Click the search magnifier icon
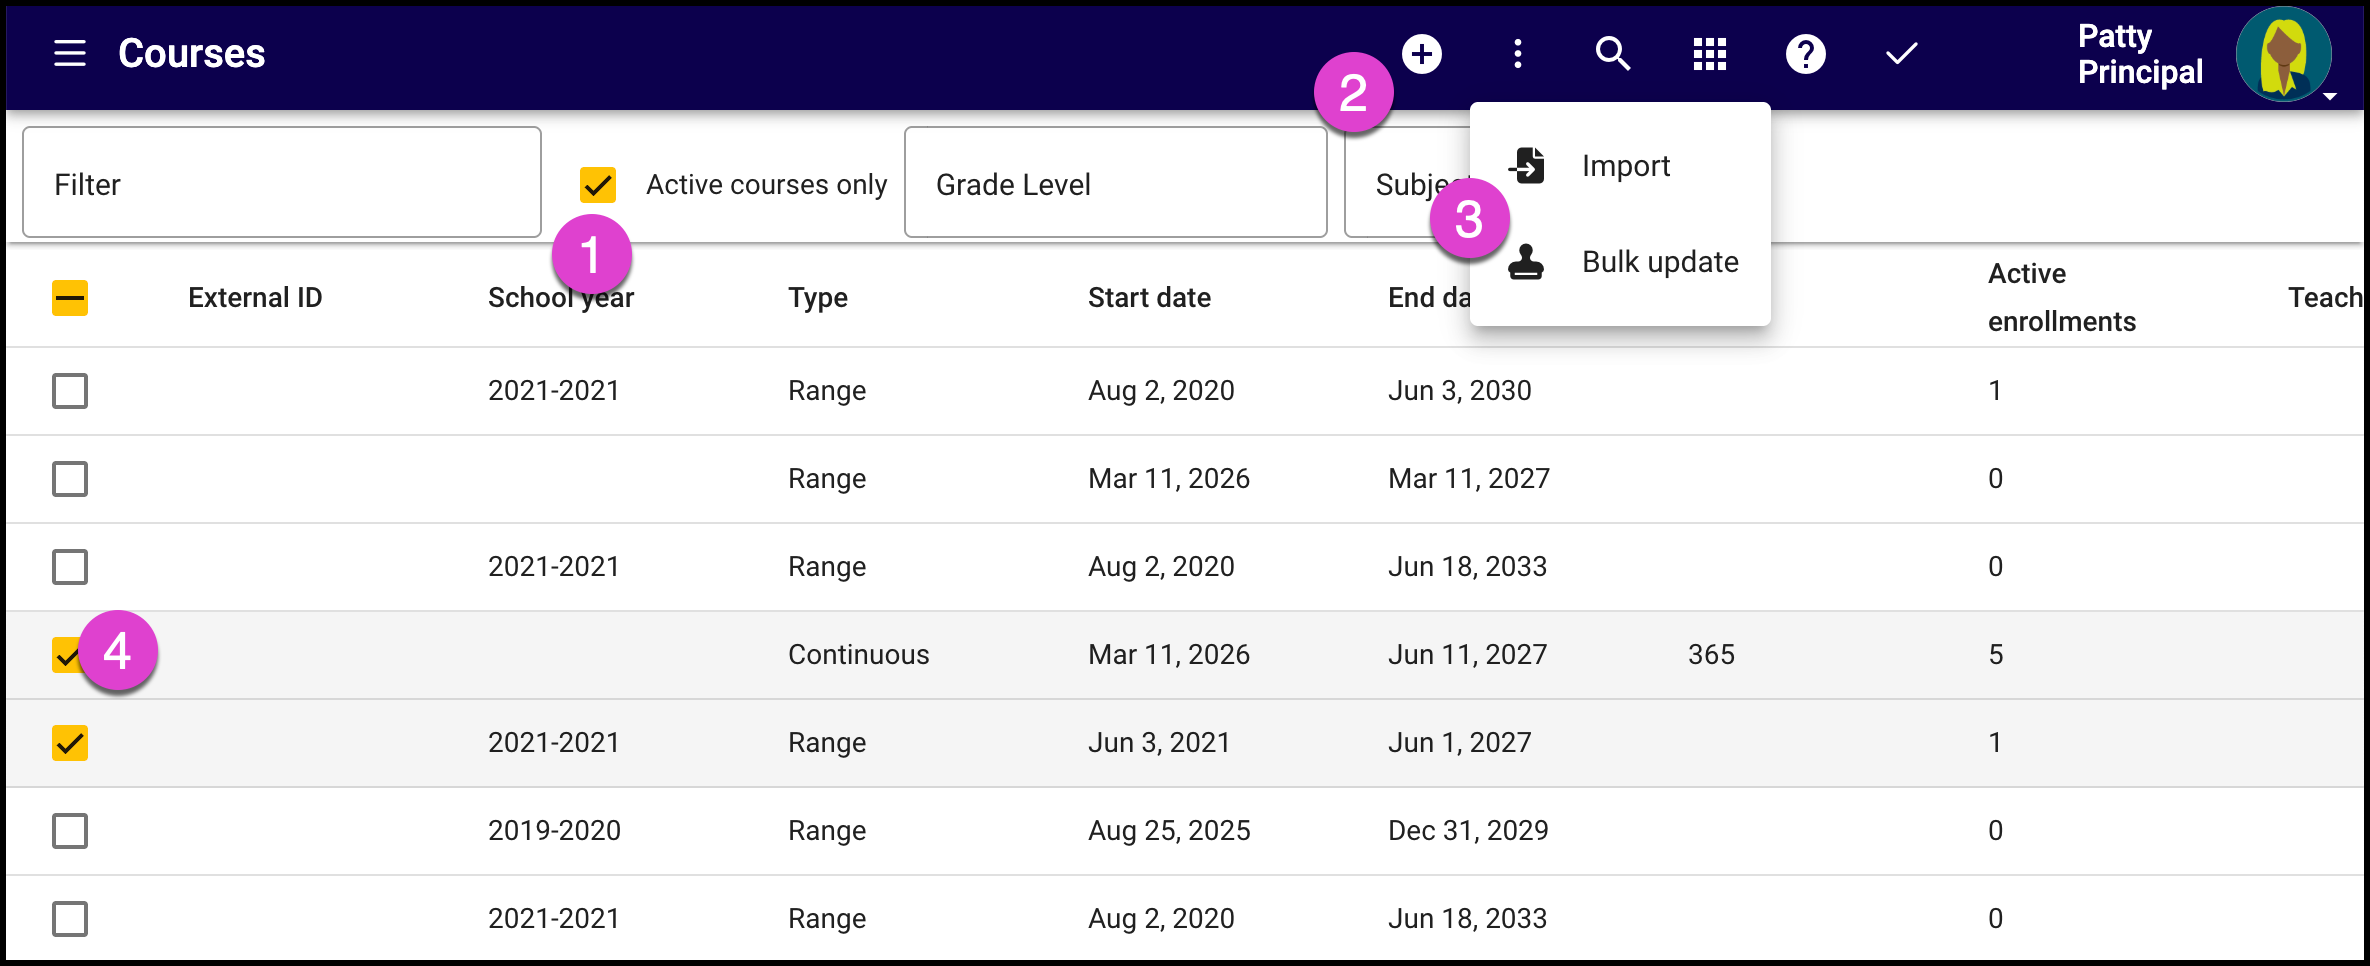Viewport: 2370px width, 966px height. [1612, 54]
